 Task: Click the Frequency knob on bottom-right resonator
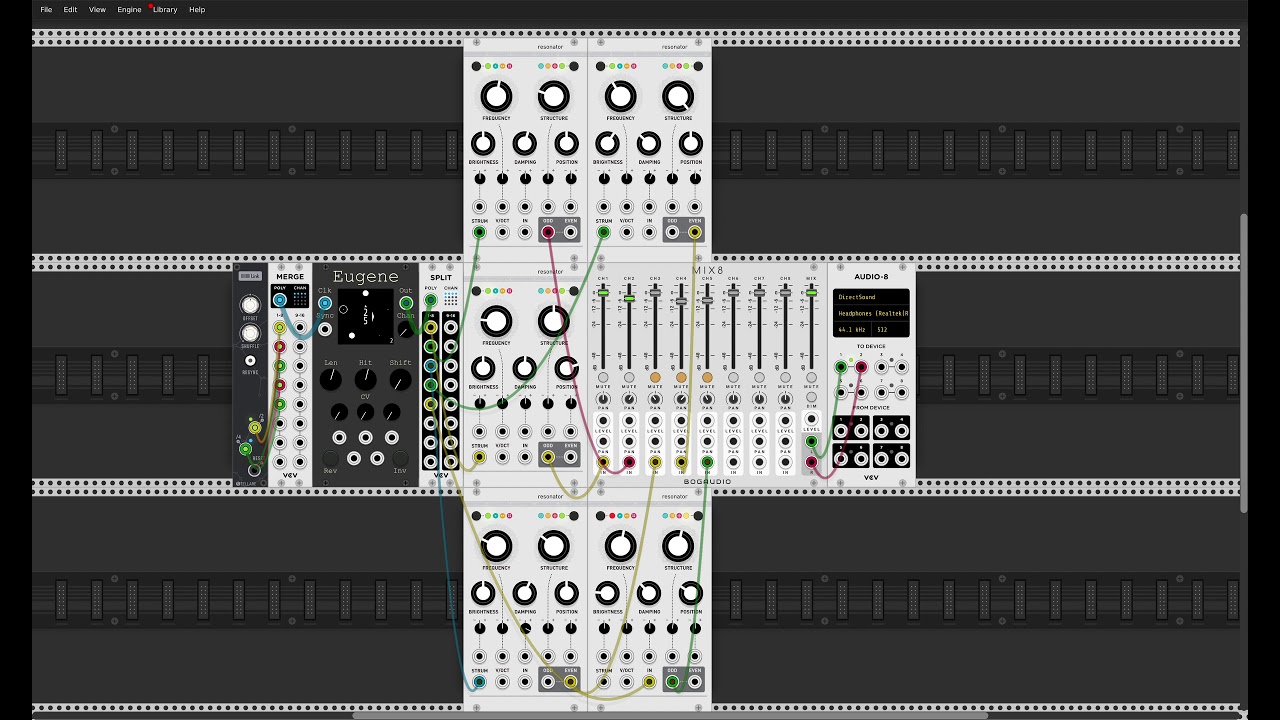(x=620, y=546)
